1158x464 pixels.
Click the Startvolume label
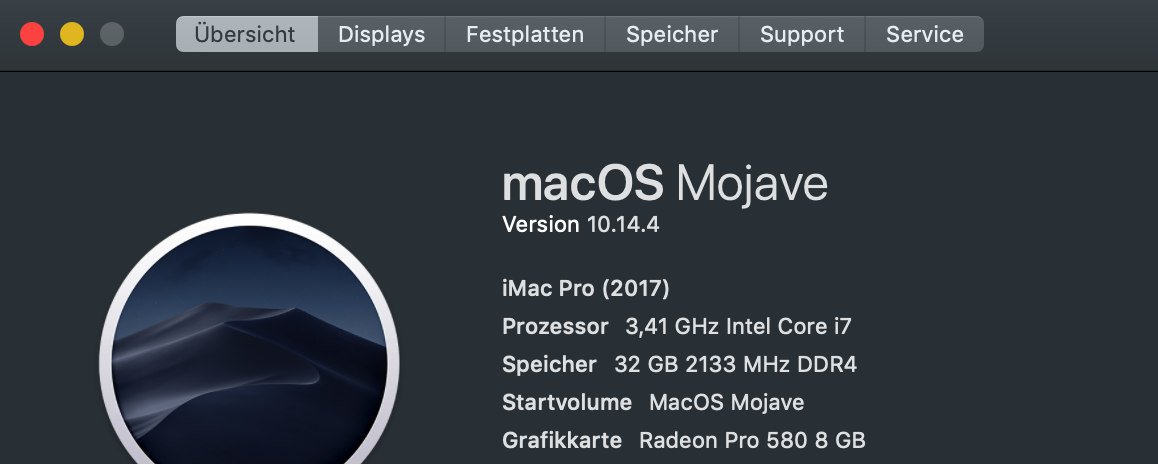pyautogui.click(x=566, y=403)
